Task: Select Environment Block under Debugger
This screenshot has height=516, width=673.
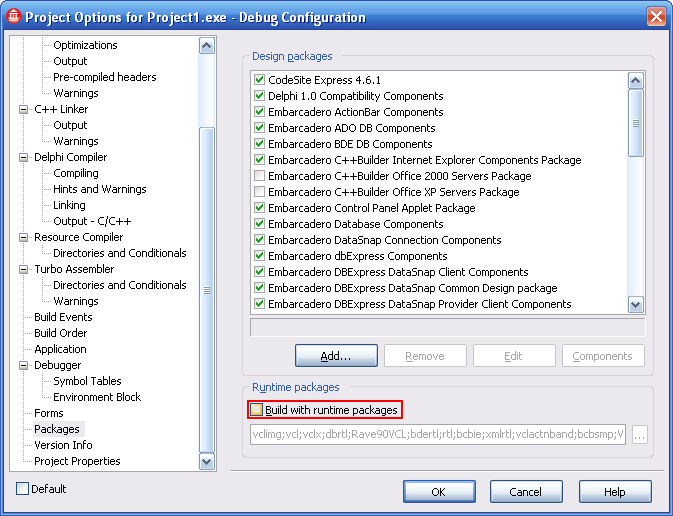Action: pos(97,397)
